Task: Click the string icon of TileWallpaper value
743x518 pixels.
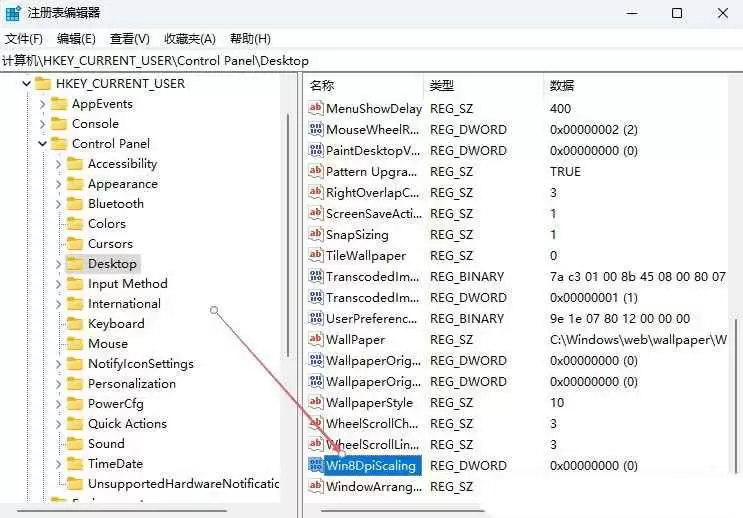Action: click(316, 255)
